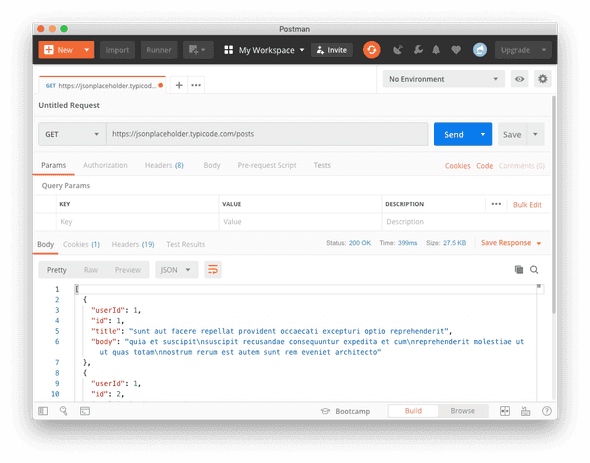The width and height of the screenshot is (590, 463).
Task: Switch to Build mode
Action: point(413,411)
